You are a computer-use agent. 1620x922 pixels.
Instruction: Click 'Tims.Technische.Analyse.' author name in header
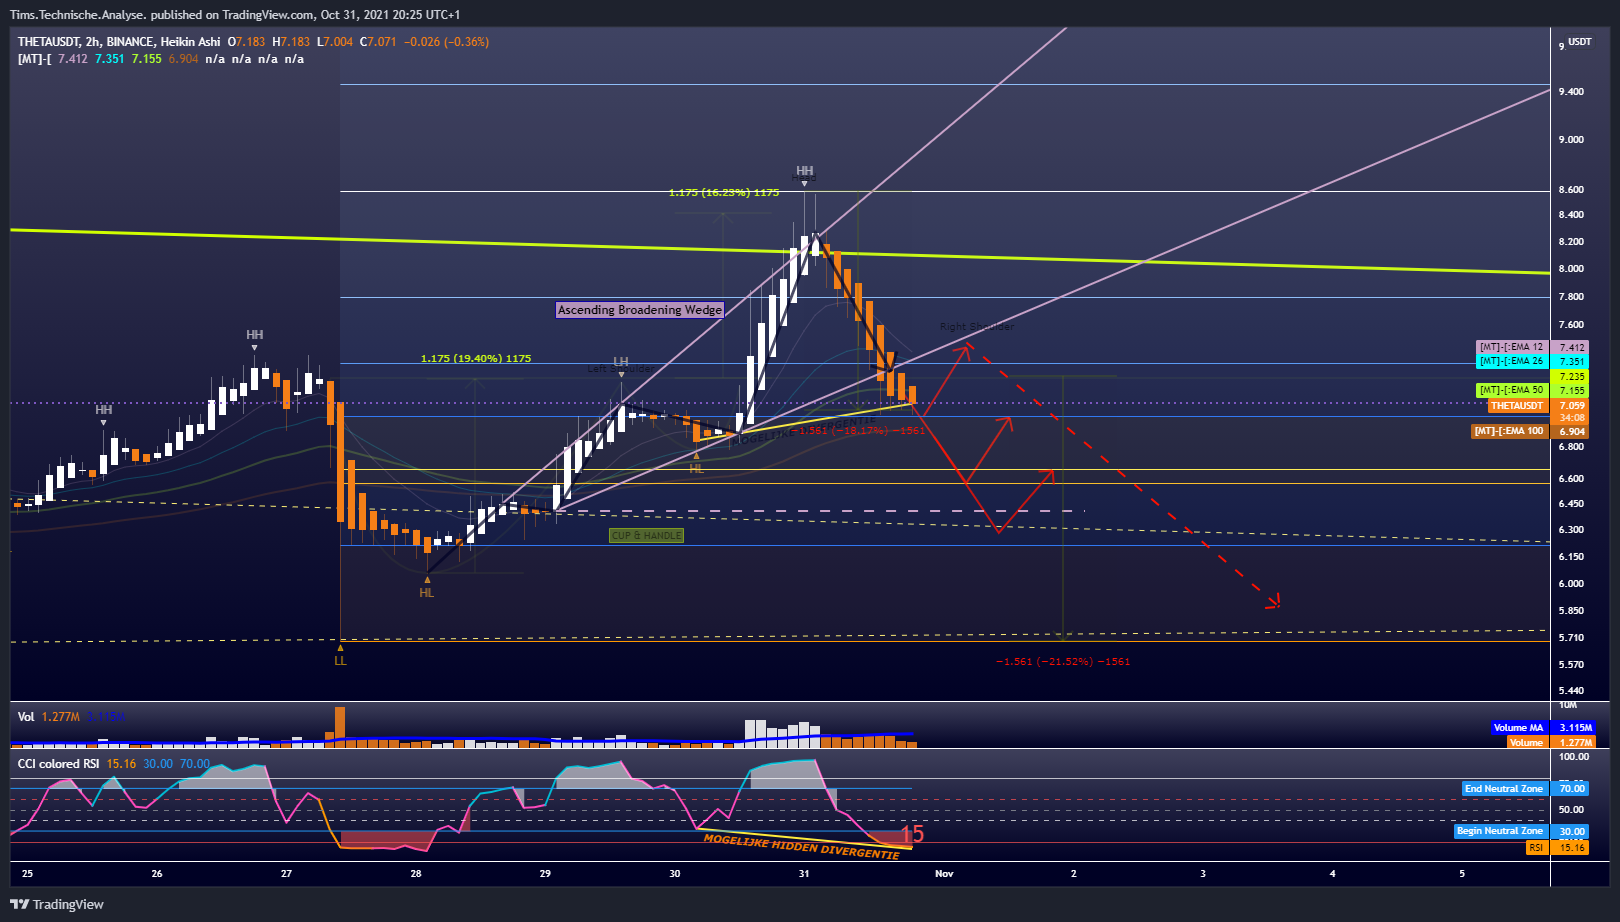pos(78,15)
